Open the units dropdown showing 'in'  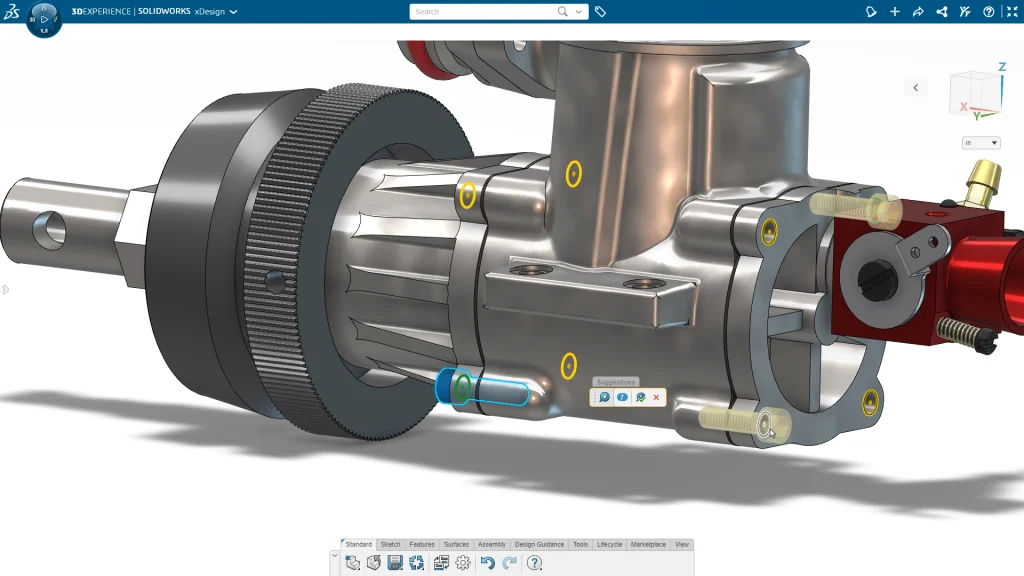[981, 143]
